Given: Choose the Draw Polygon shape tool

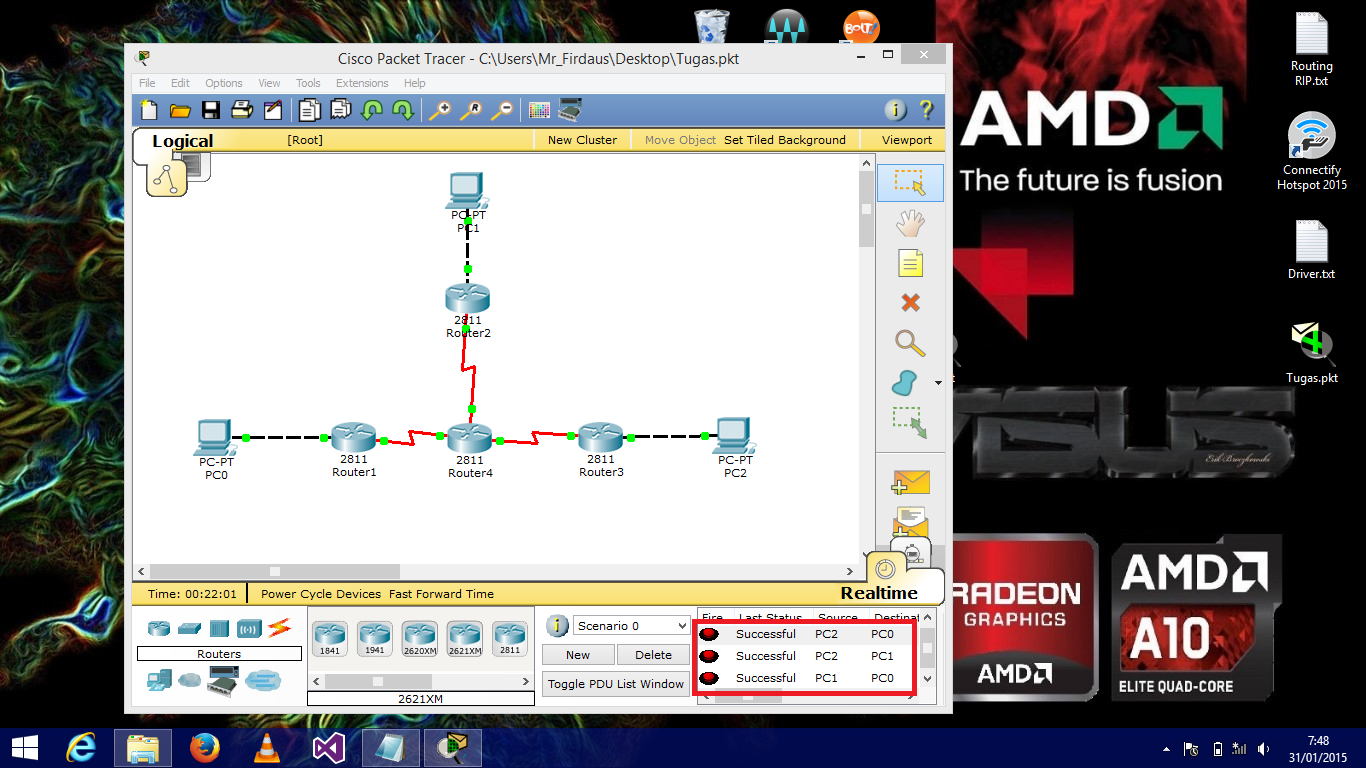Looking at the screenshot, I should [905, 383].
